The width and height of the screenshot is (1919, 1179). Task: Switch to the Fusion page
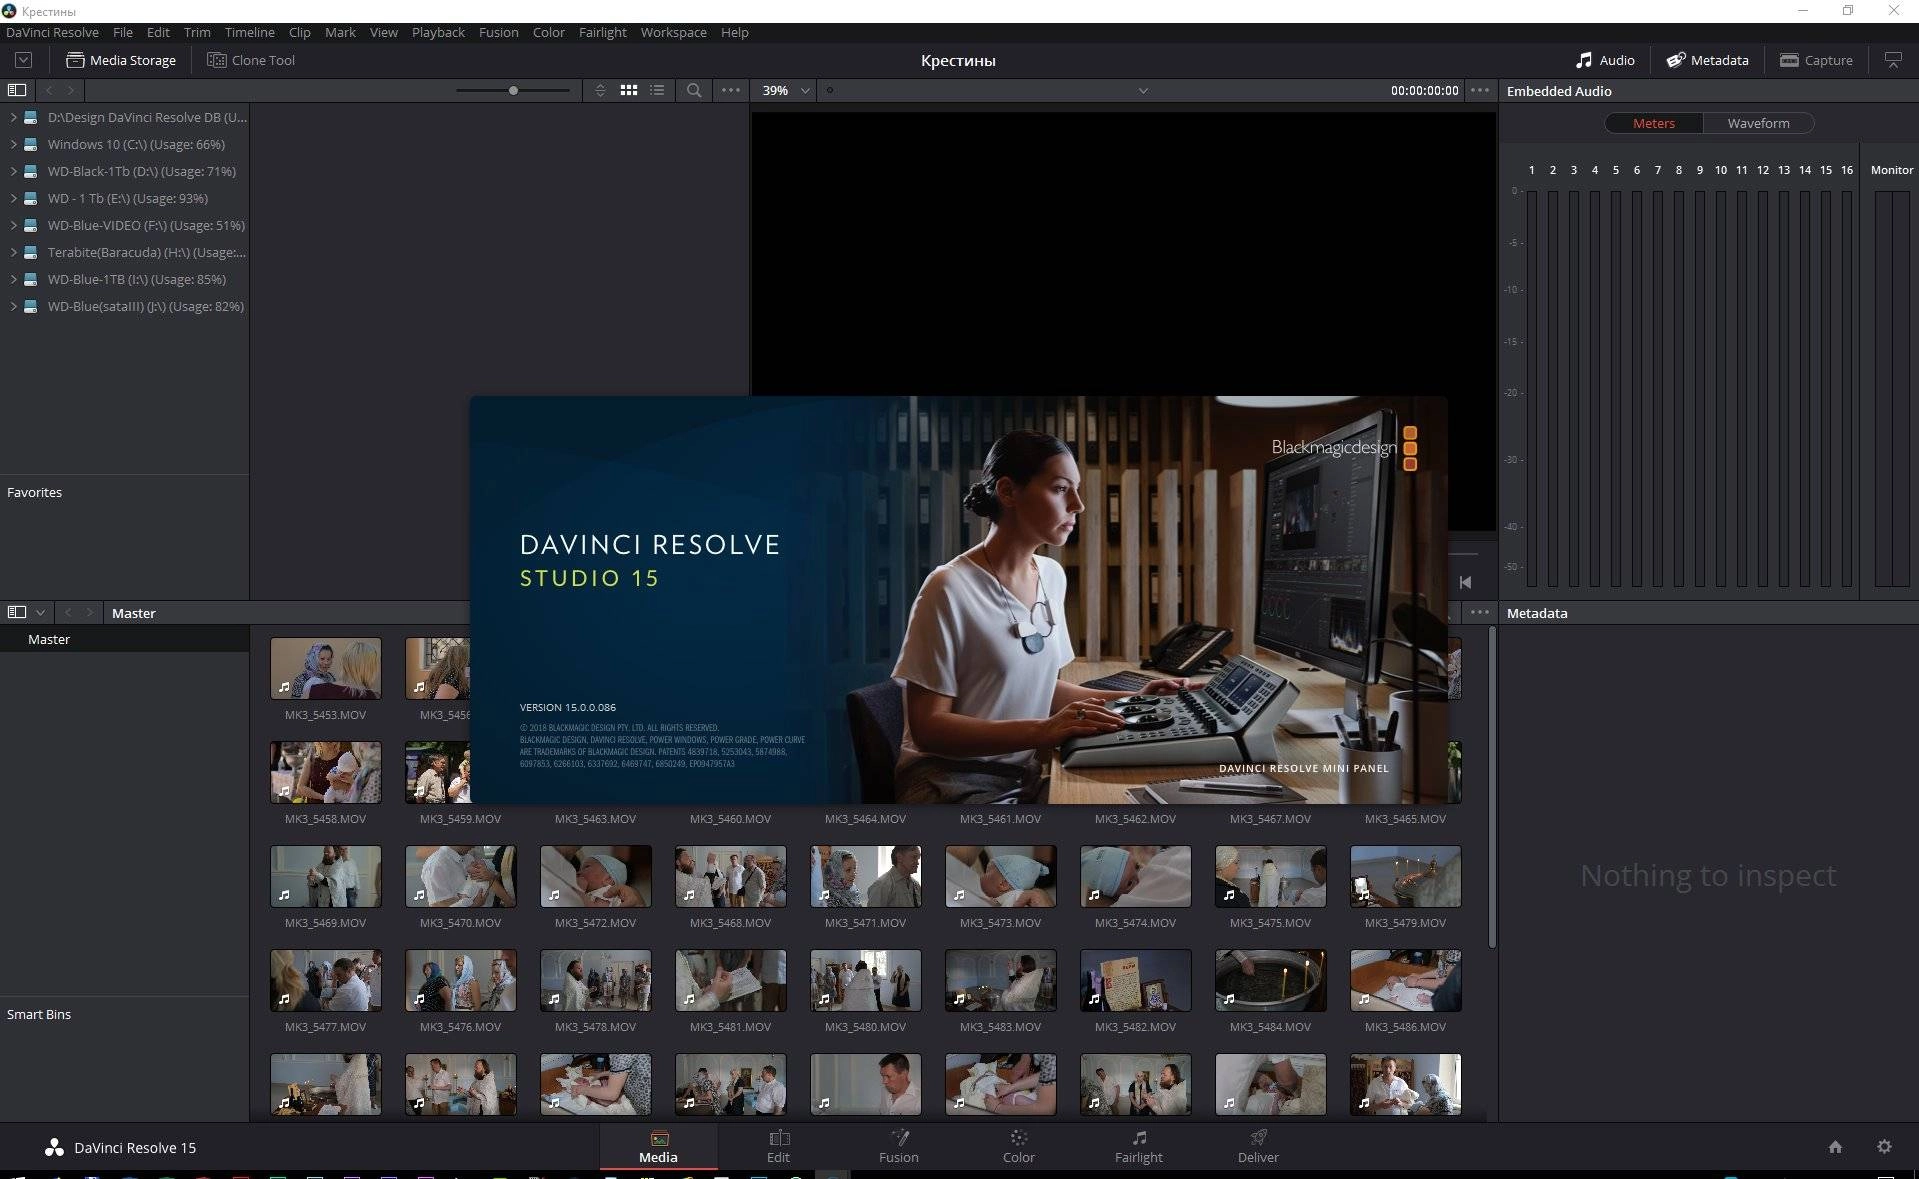(898, 1147)
